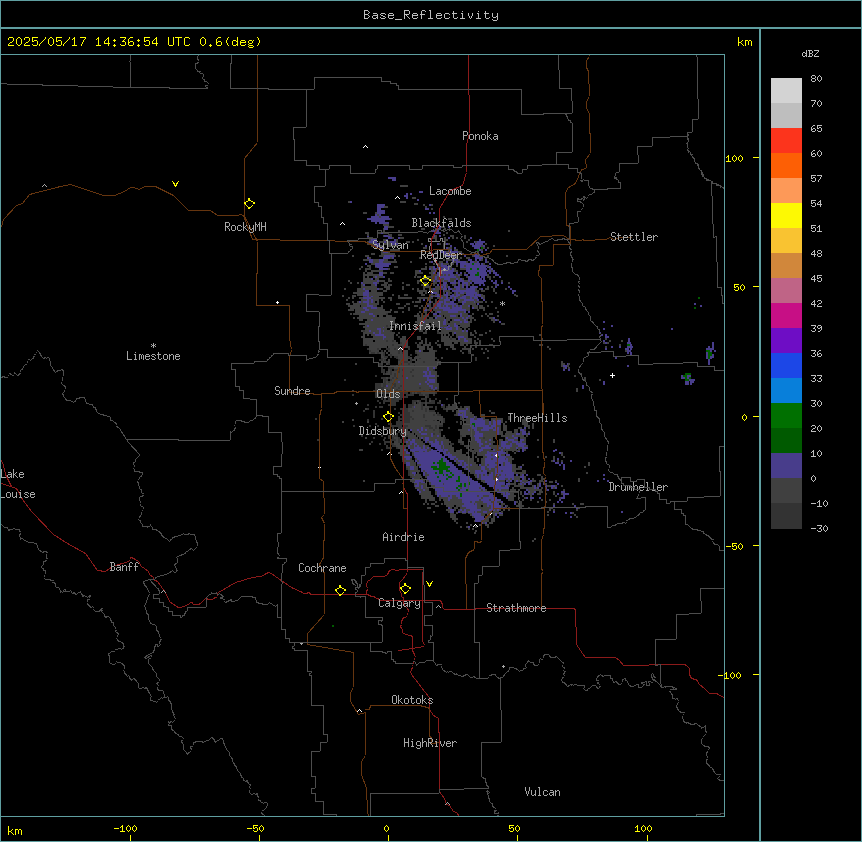The width and height of the screenshot is (862, 842).
Task: Click the Stettler label
Action: click(x=634, y=237)
